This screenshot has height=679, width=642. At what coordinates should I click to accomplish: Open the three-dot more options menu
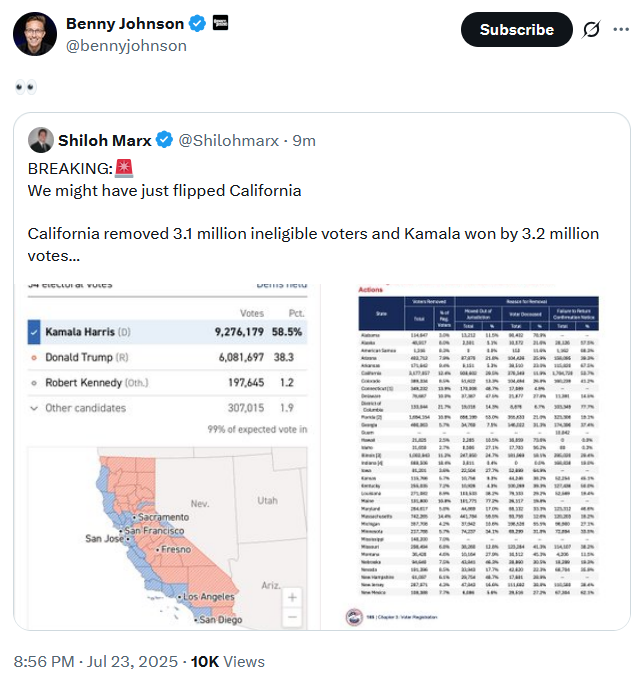point(621,29)
